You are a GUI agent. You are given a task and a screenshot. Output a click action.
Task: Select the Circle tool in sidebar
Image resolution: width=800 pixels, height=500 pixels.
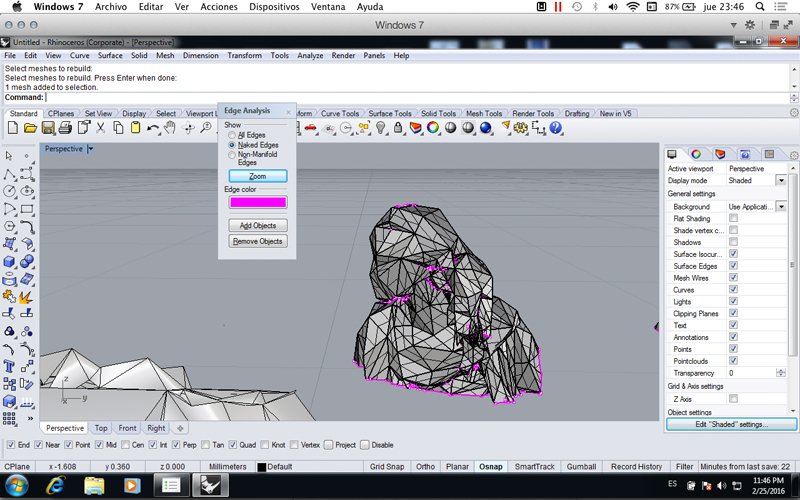point(9,191)
